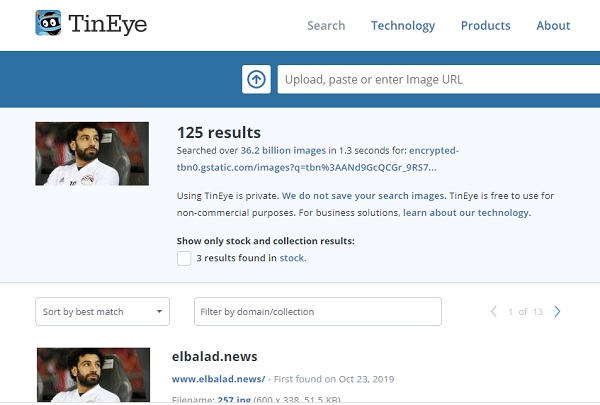This screenshot has height=405, width=600.
Task: Click the elbalad.news result title
Action: click(x=214, y=356)
